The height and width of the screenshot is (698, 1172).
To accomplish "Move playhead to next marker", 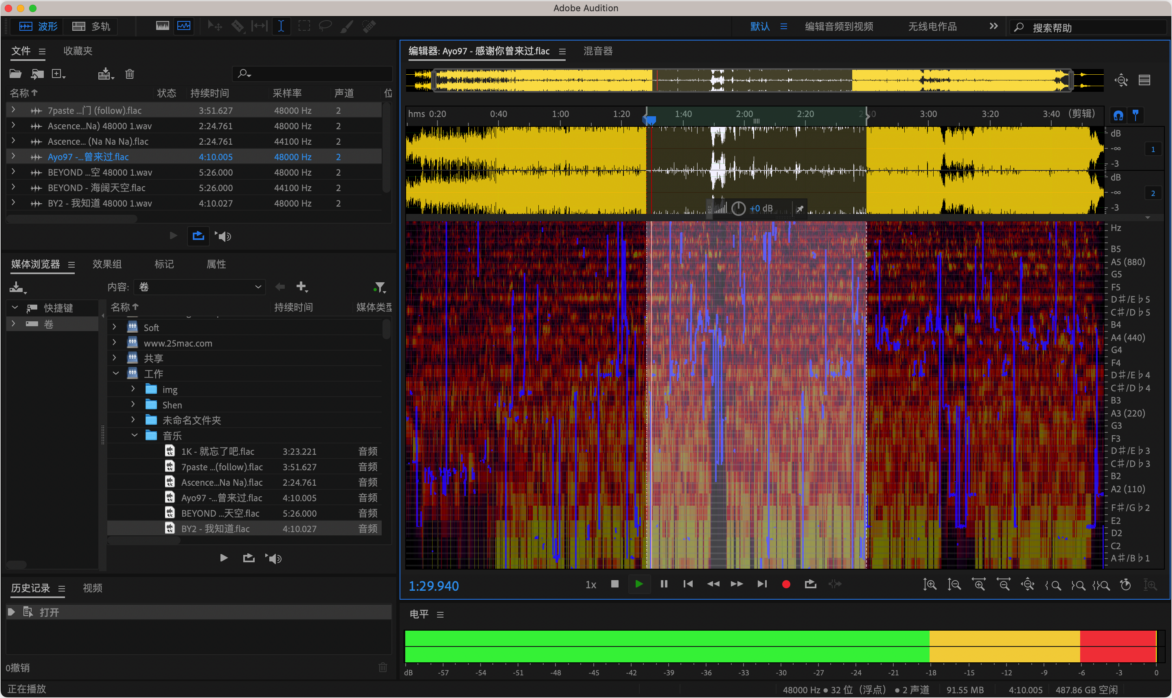I will click(x=762, y=584).
